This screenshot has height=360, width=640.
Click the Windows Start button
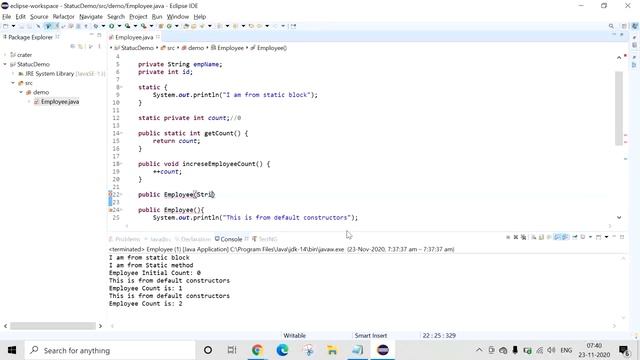pos(12,350)
